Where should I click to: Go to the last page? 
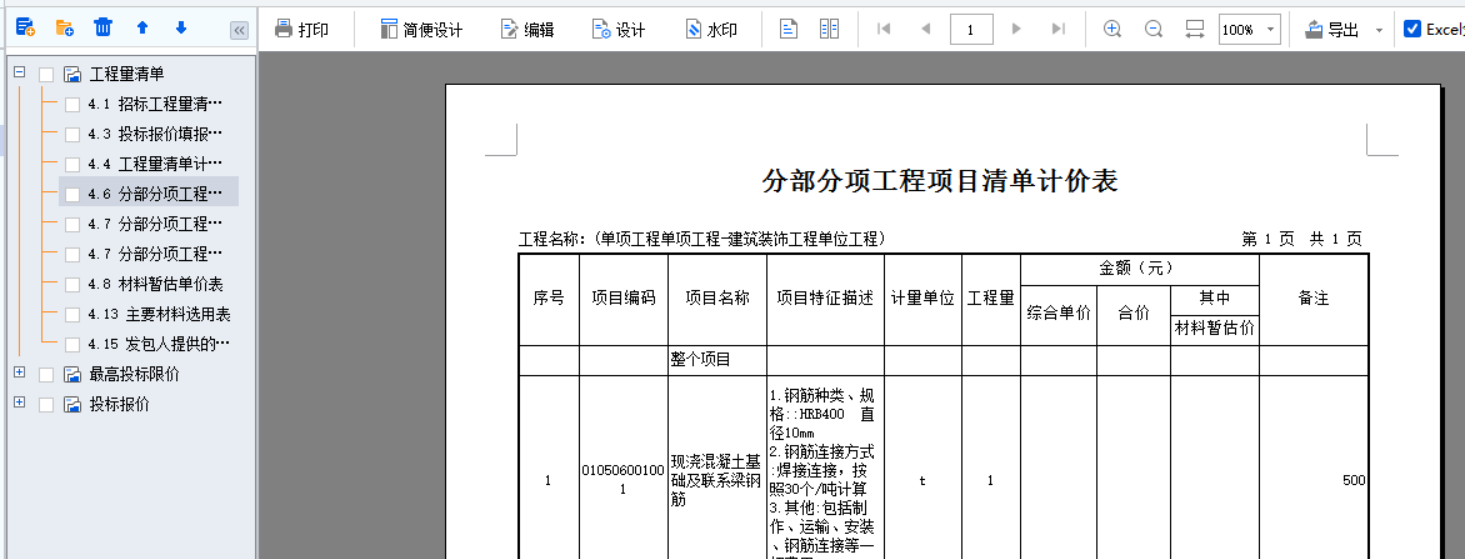coord(1058,29)
